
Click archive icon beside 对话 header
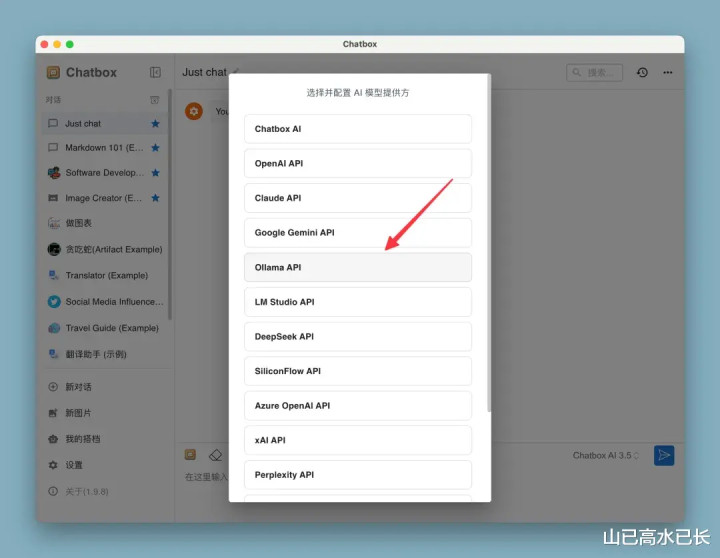click(155, 100)
